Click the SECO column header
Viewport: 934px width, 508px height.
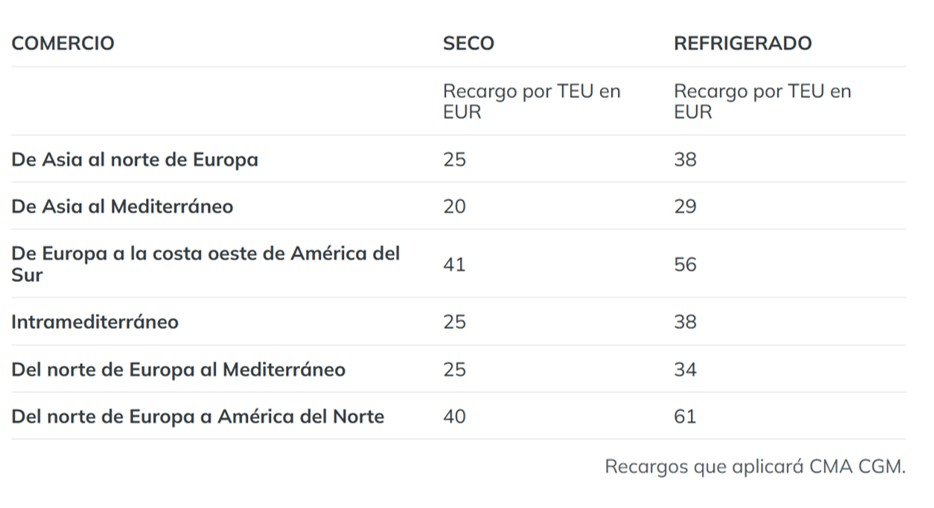click(x=468, y=43)
